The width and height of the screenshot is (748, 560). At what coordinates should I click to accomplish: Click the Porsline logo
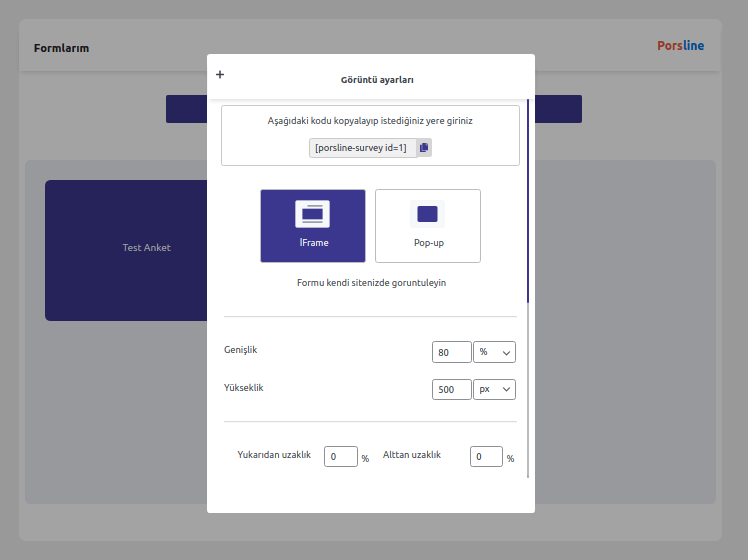tap(681, 46)
